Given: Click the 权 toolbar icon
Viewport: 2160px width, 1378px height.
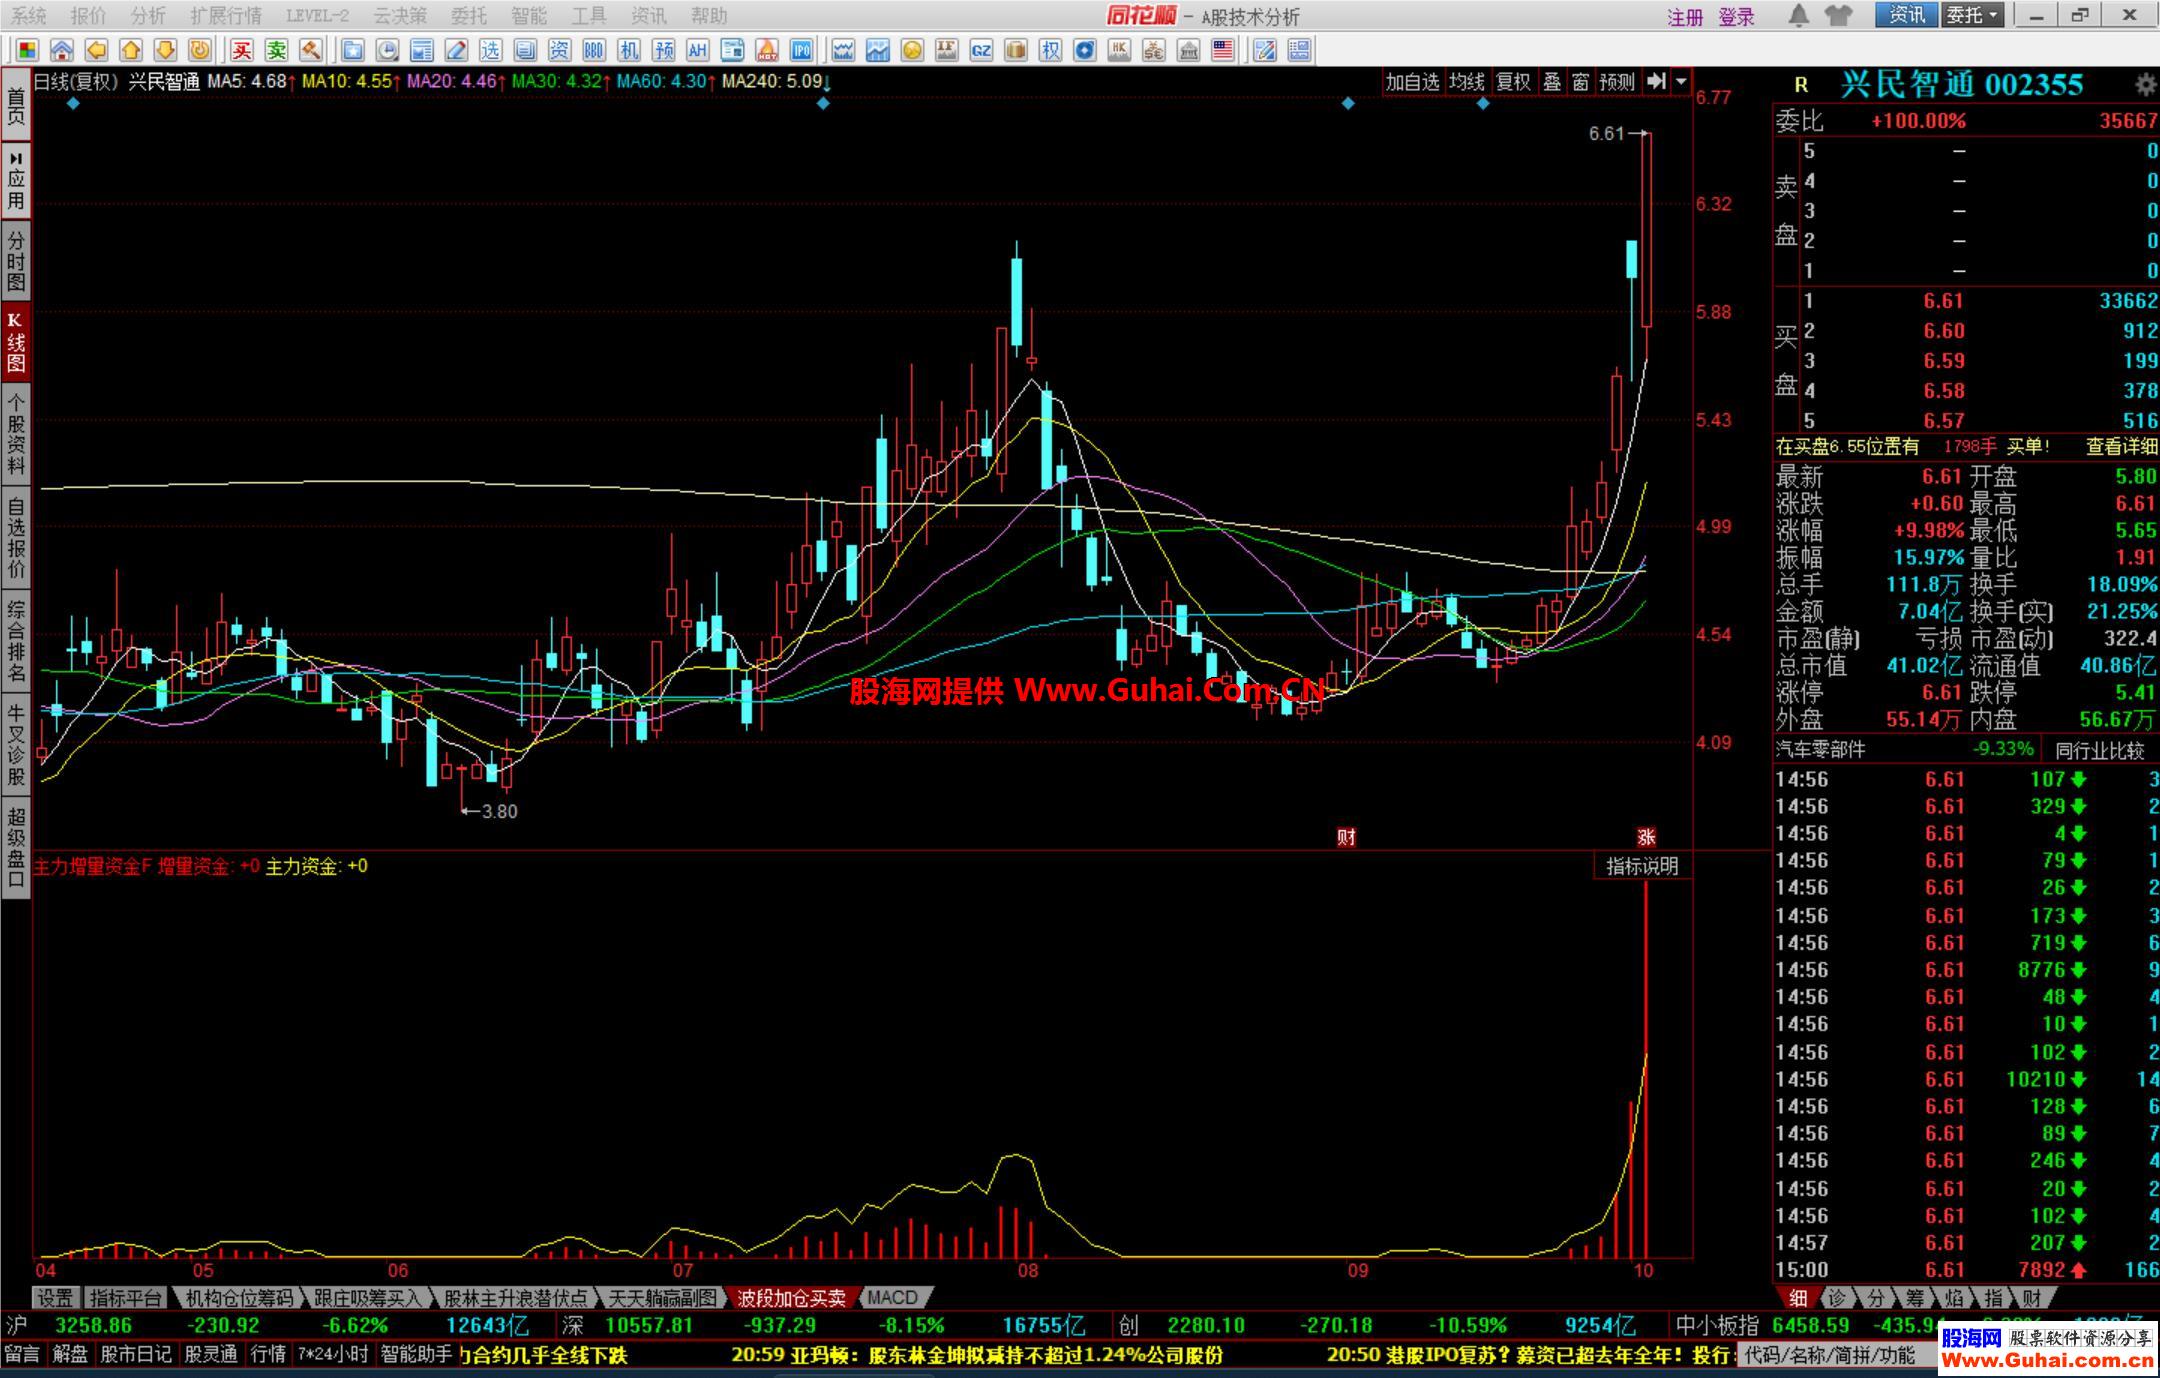Looking at the screenshot, I should (1050, 50).
